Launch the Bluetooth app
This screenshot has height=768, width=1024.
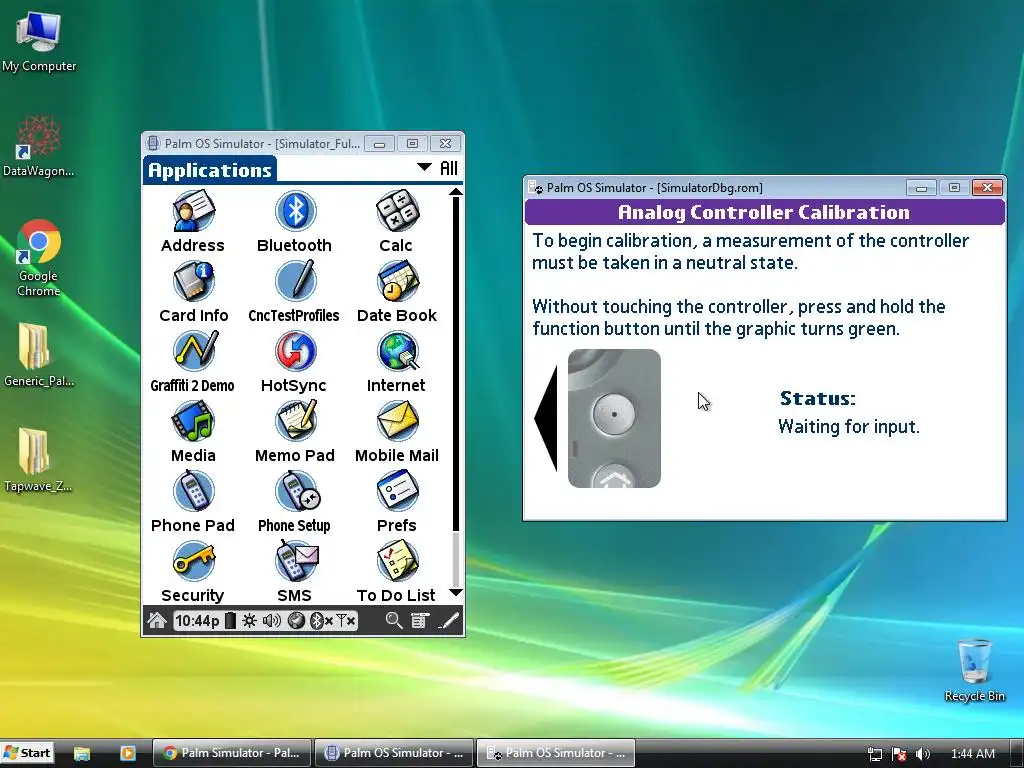(295, 221)
